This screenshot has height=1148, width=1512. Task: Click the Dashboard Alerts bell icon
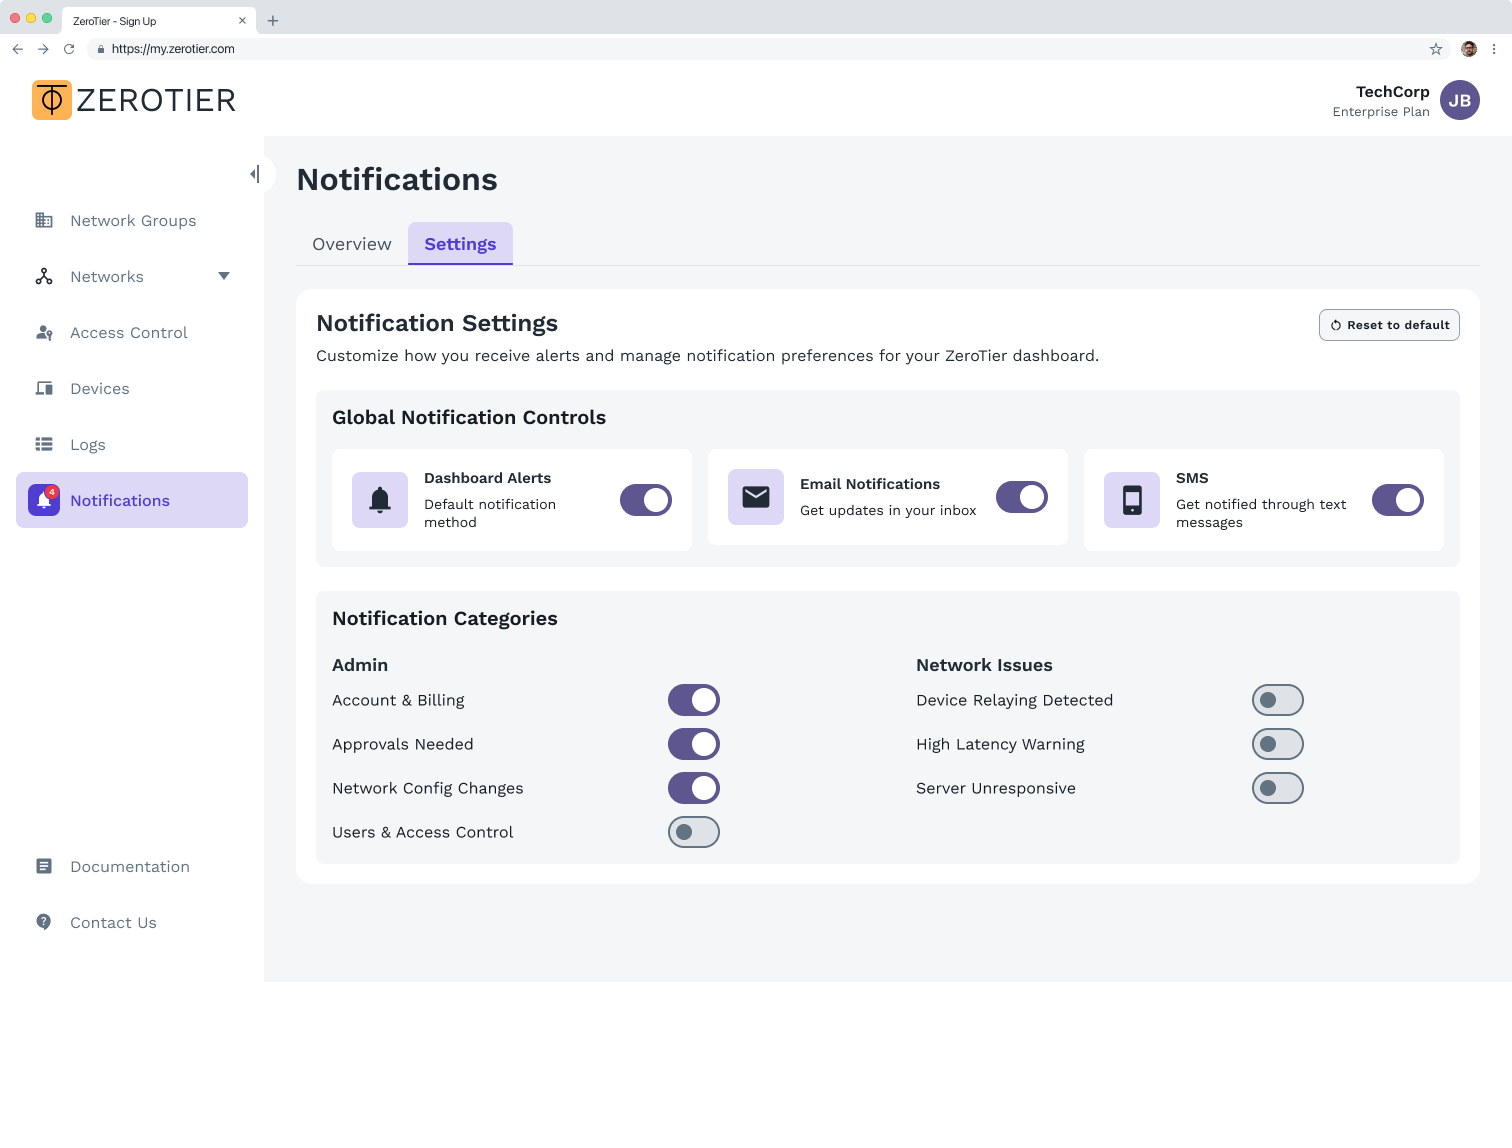(380, 500)
